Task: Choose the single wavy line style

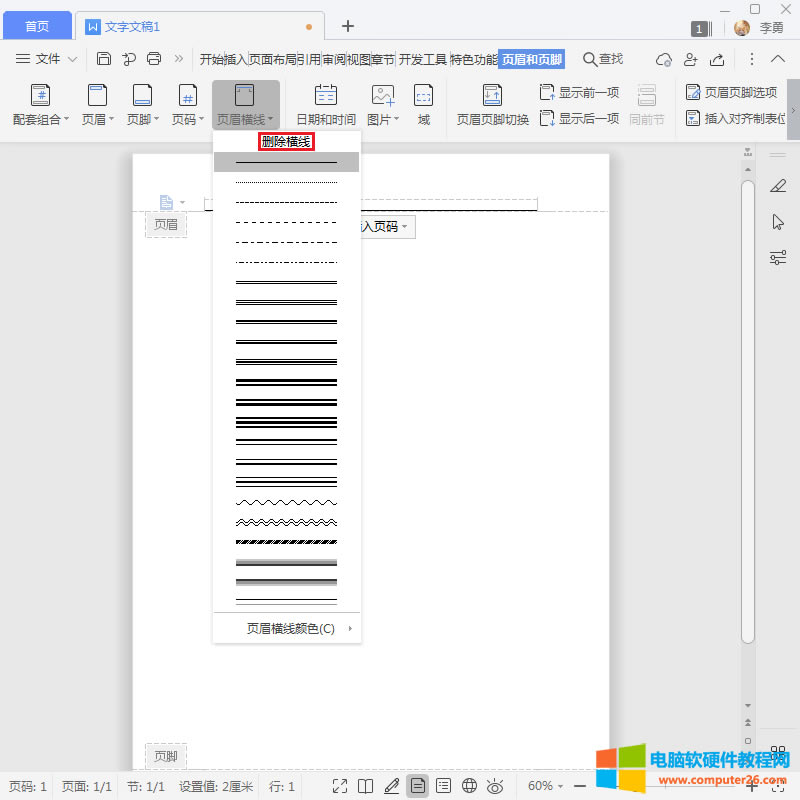Action: coord(286,502)
